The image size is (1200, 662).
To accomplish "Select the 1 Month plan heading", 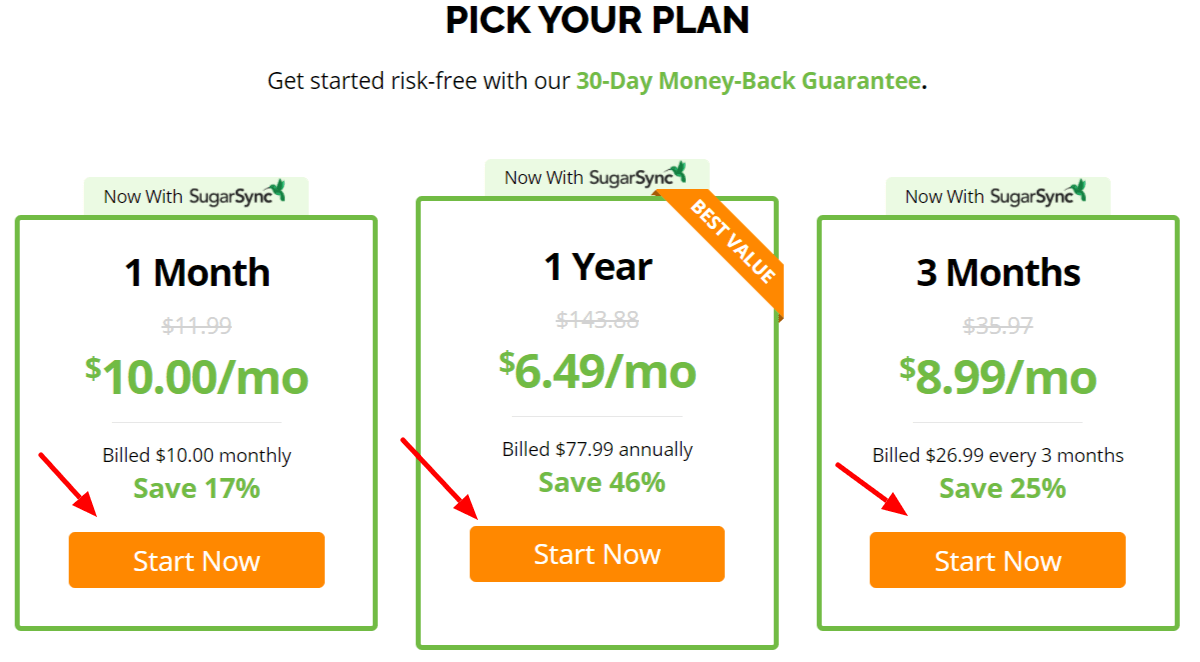I will coord(197,272).
